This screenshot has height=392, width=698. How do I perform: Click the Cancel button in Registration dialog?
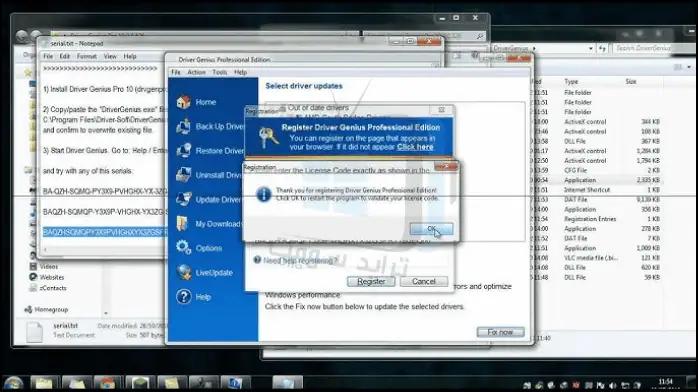coord(424,281)
